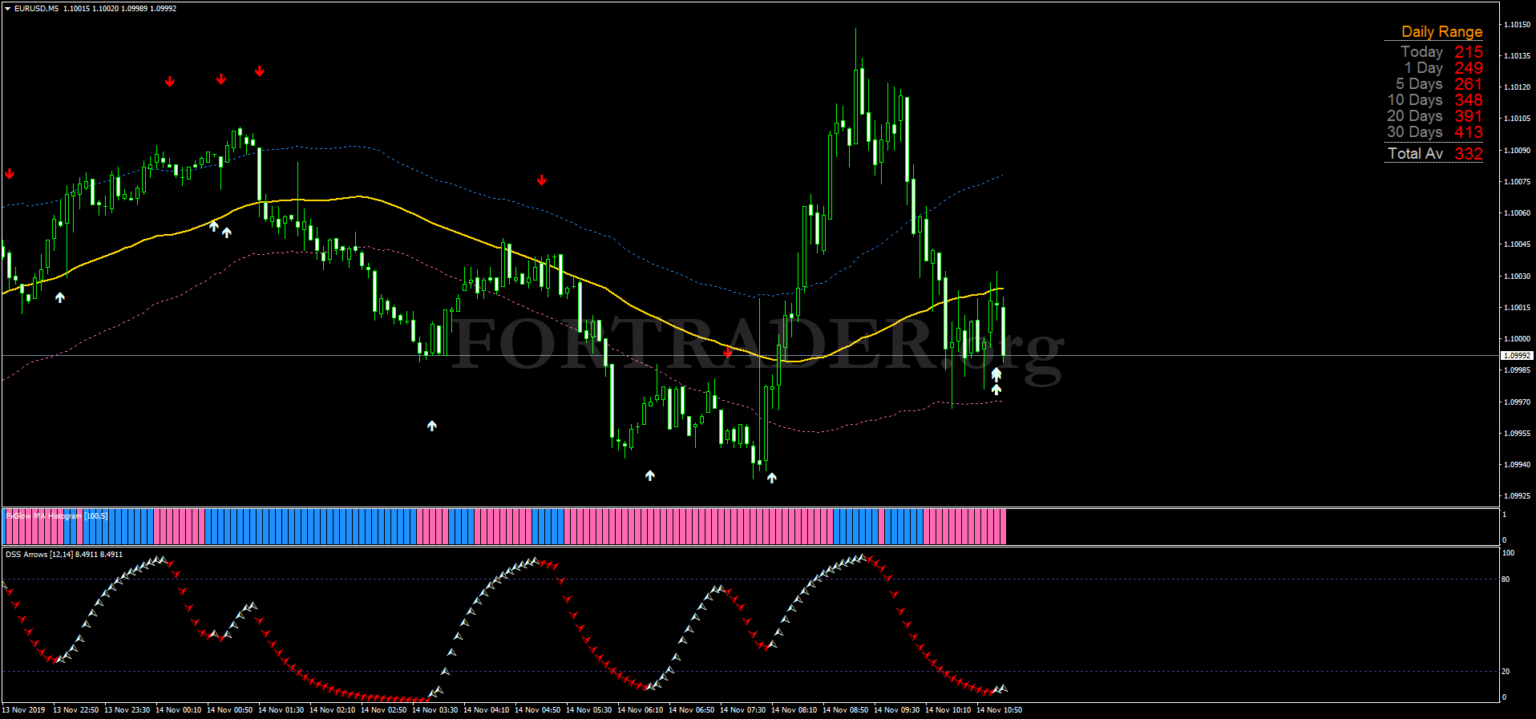
Task: Select the MA Histogram indicator label
Action: 56,516
